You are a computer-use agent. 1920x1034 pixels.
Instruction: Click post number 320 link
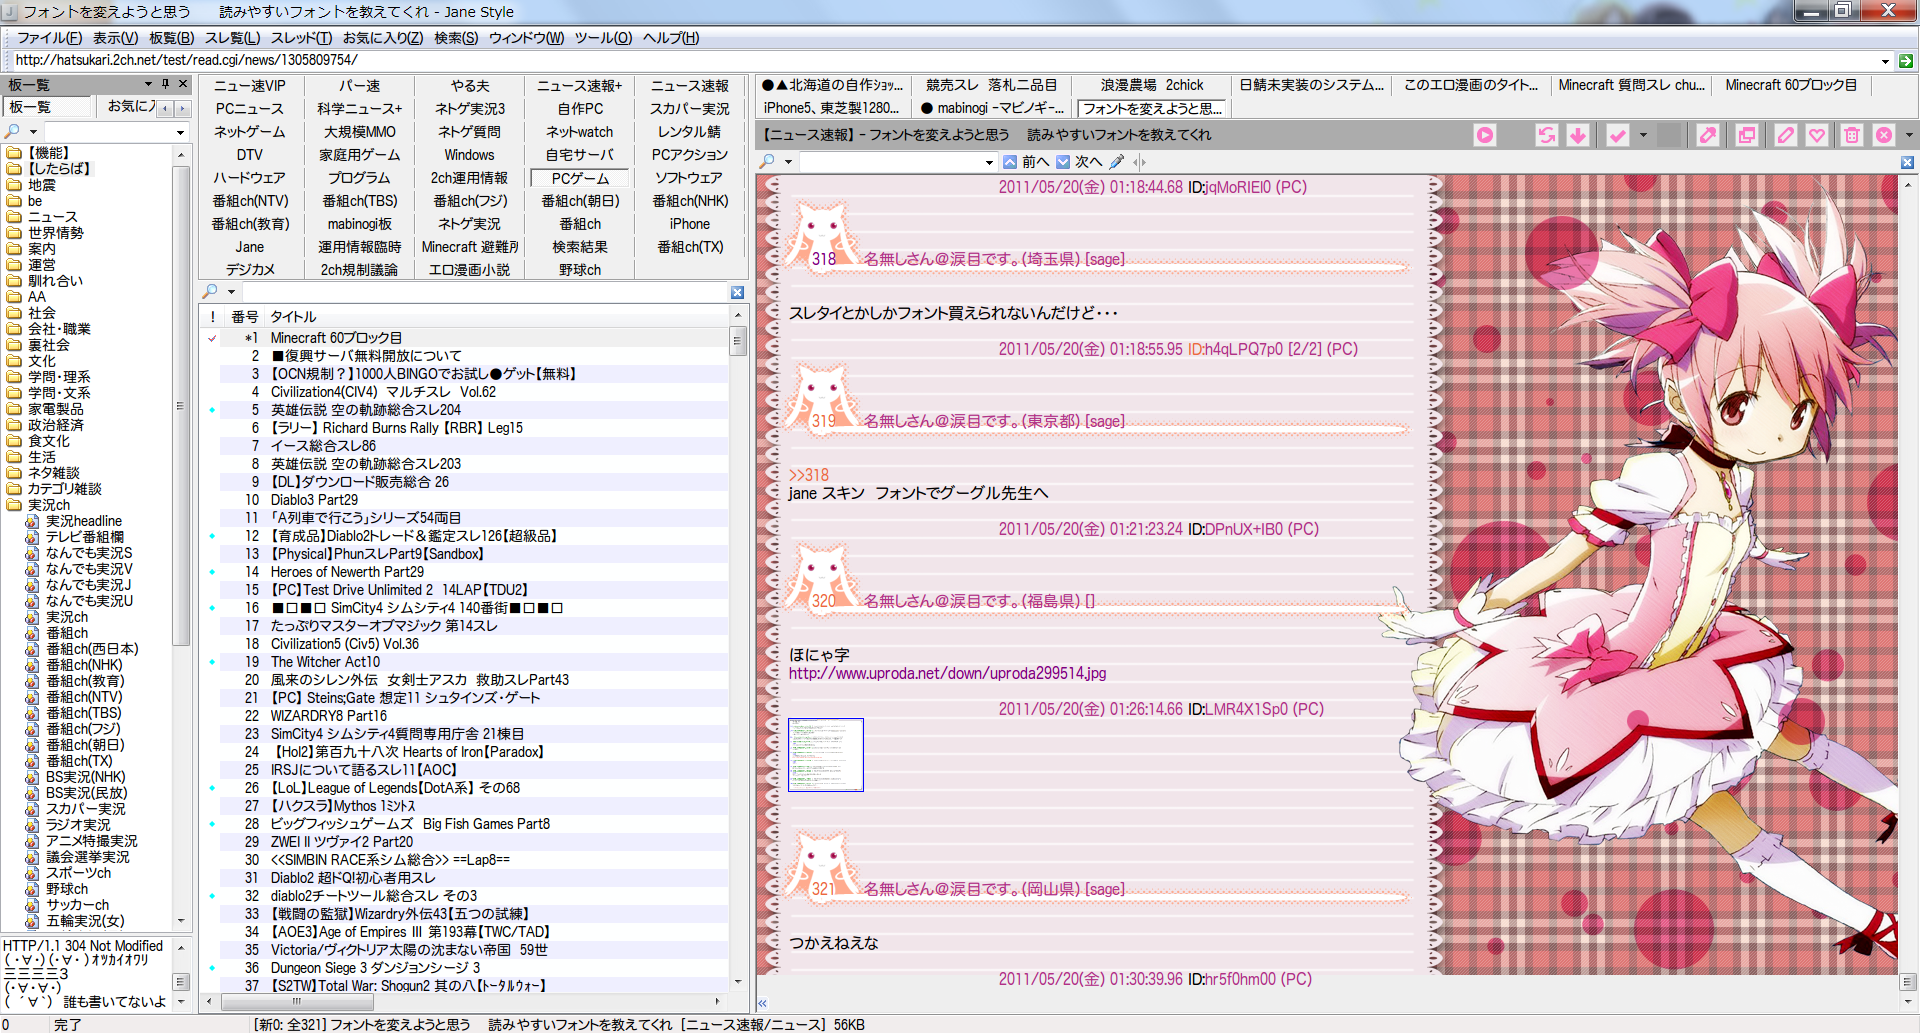click(823, 601)
